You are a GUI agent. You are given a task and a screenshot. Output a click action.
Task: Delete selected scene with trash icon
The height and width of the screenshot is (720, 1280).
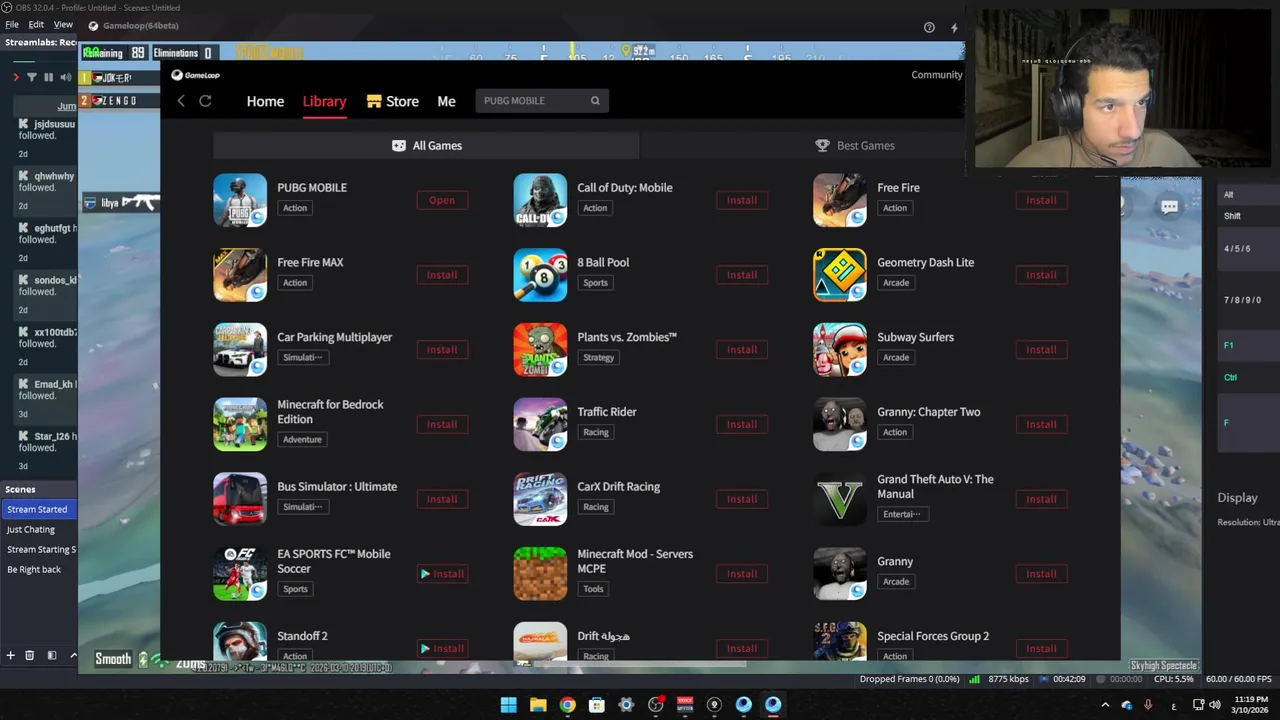click(29, 655)
